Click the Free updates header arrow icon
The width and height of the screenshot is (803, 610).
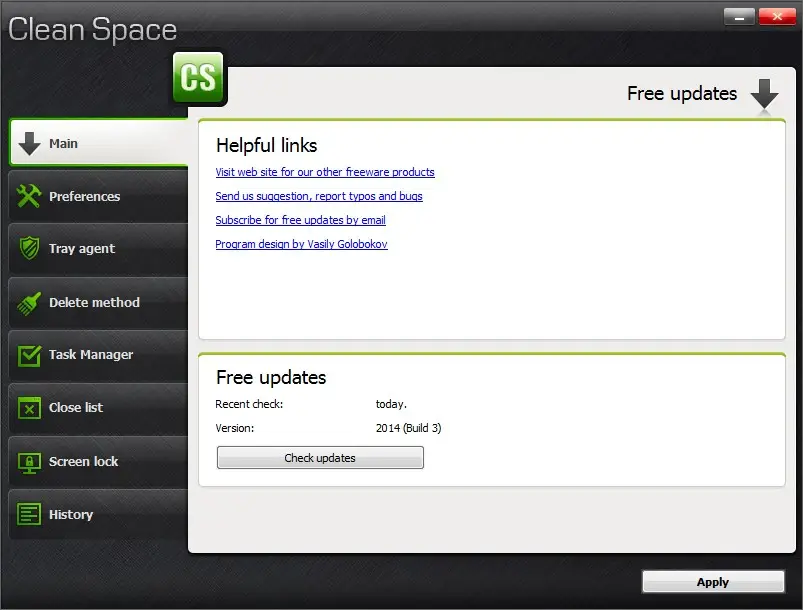click(764, 94)
